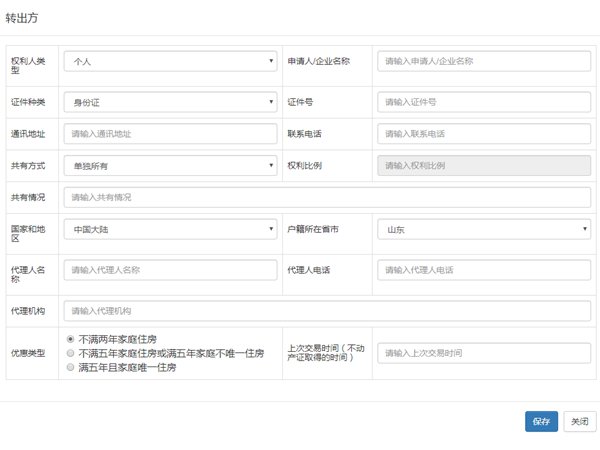Select 满五年且家庭唯一住房 radio option
The image size is (600, 450).
point(70,367)
